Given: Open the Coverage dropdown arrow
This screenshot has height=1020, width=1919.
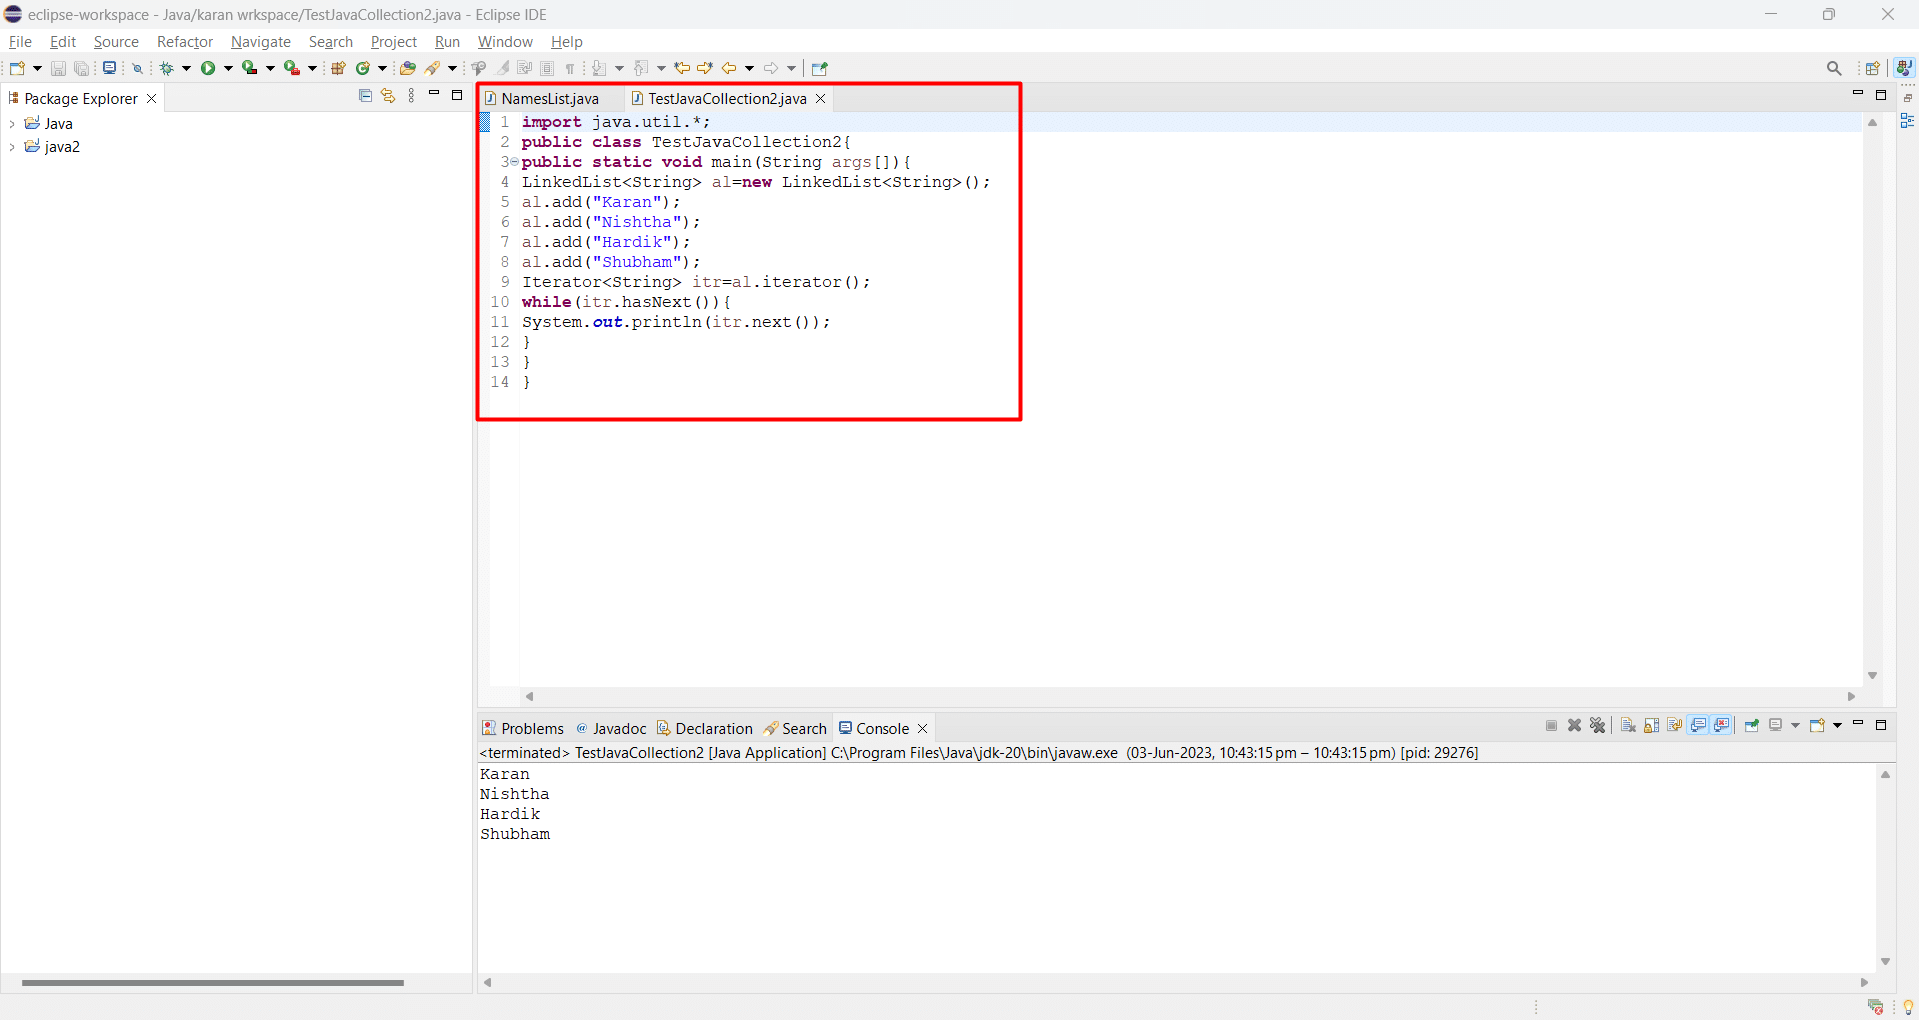Looking at the screenshot, I should [x=270, y=68].
